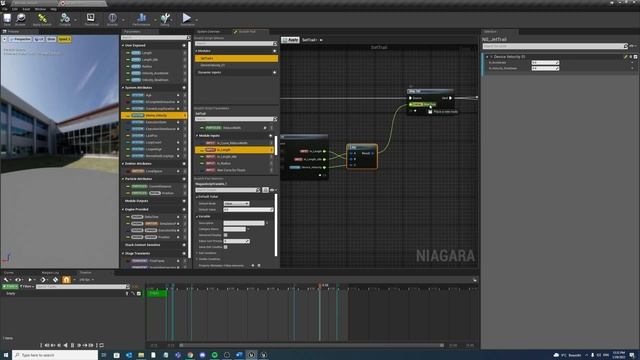The image size is (640, 360).
Task: Click the Parameters panel search field
Action: [156, 38]
